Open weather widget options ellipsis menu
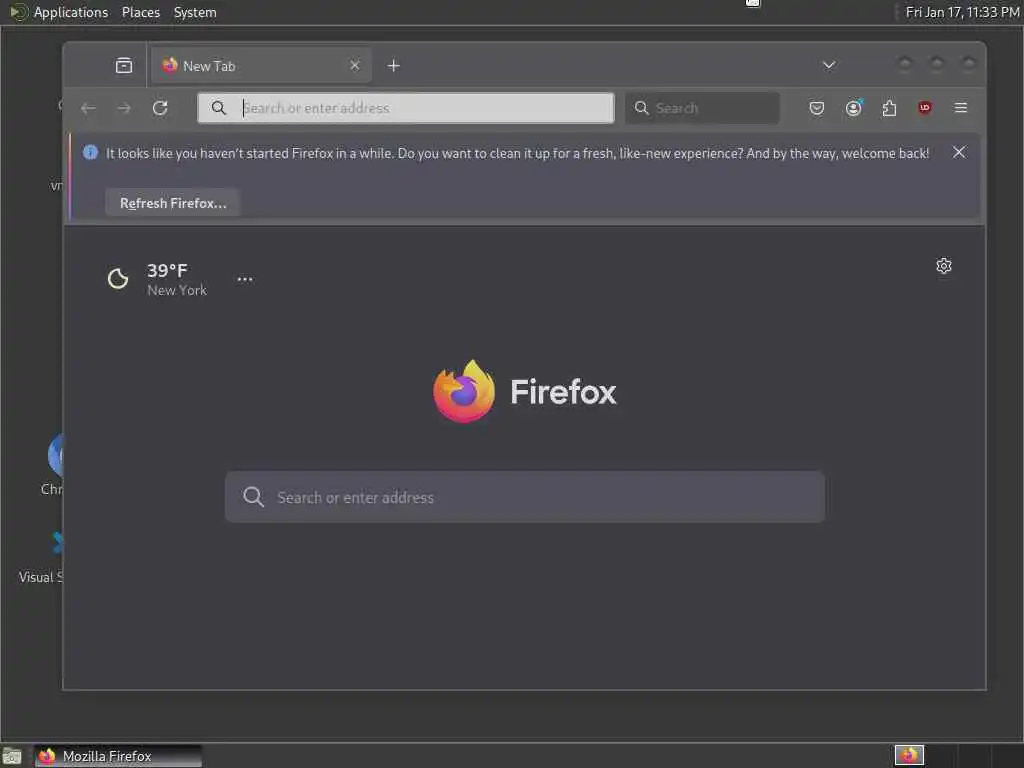Screen dimensions: 1024x768 tap(245, 279)
